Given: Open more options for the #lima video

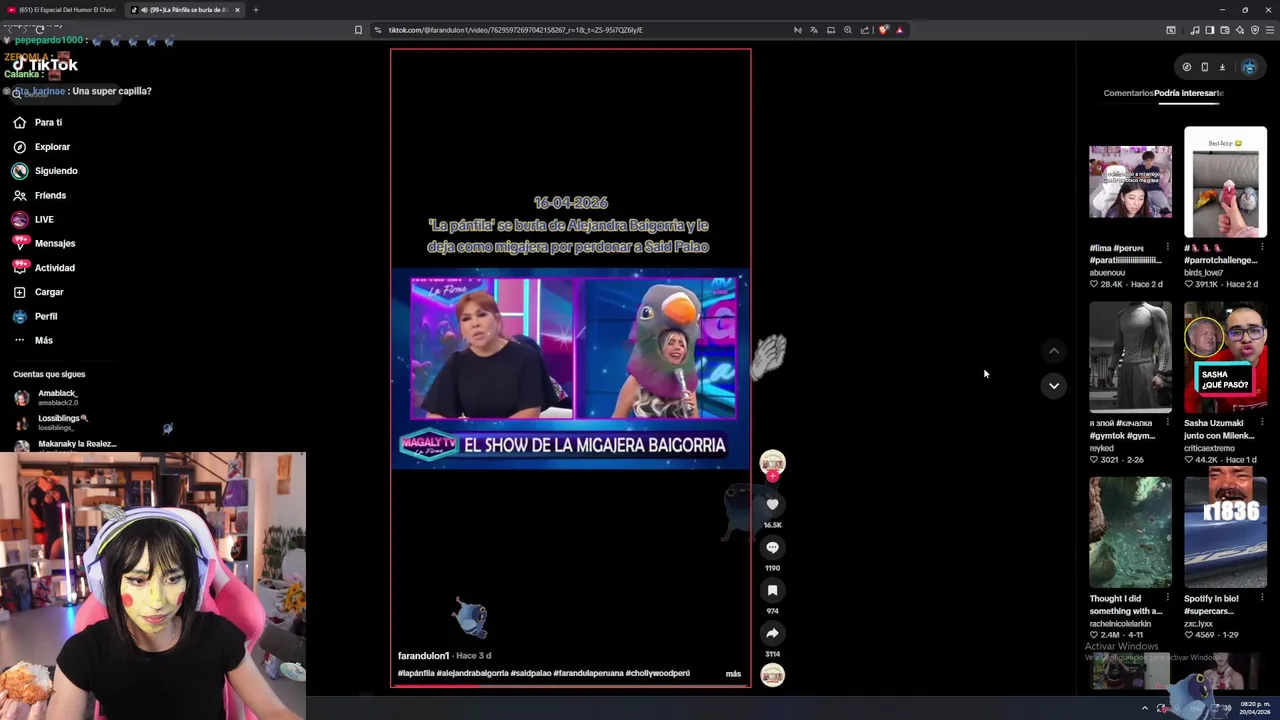Looking at the screenshot, I should point(1167,247).
